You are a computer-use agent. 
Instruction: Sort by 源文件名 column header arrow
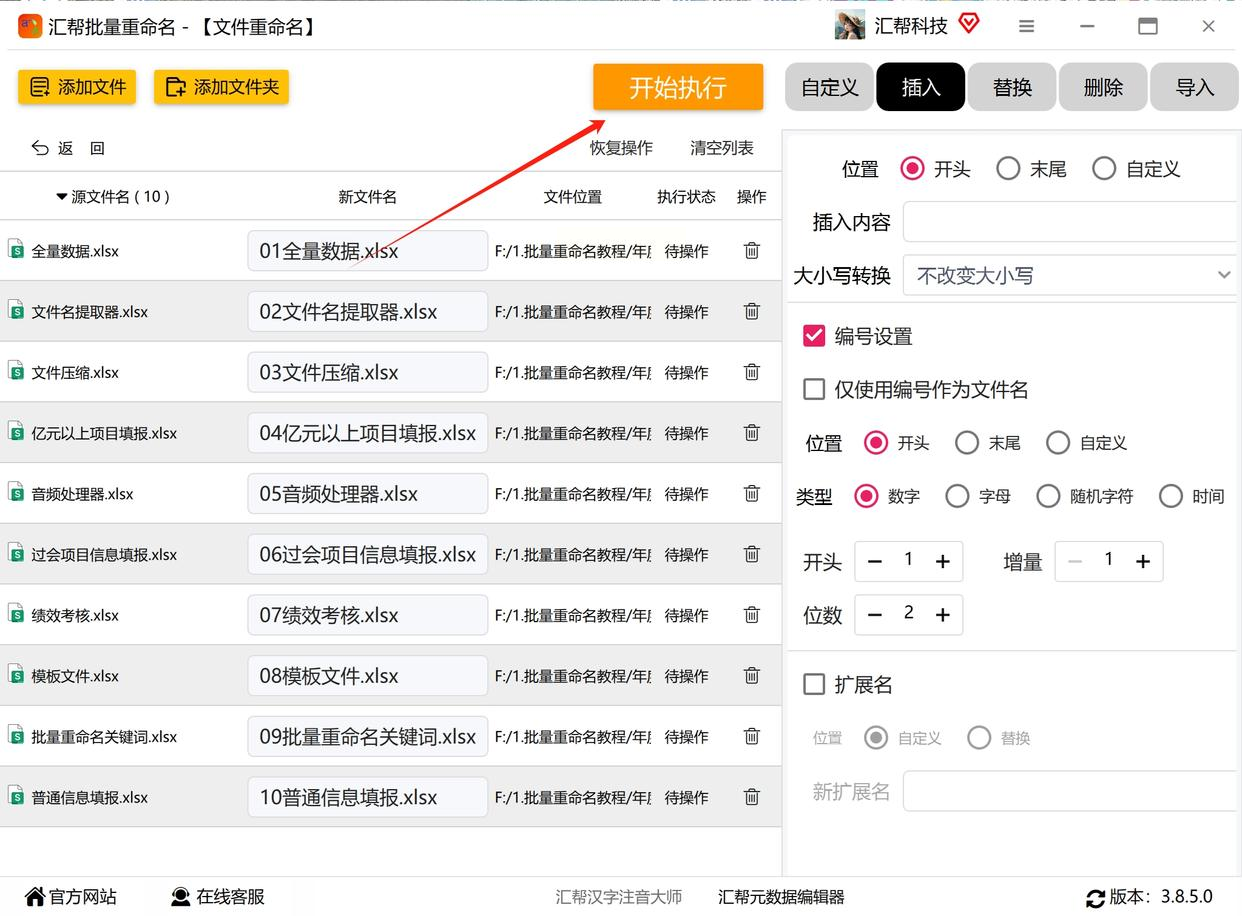pyautogui.click(x=62, y=197)
